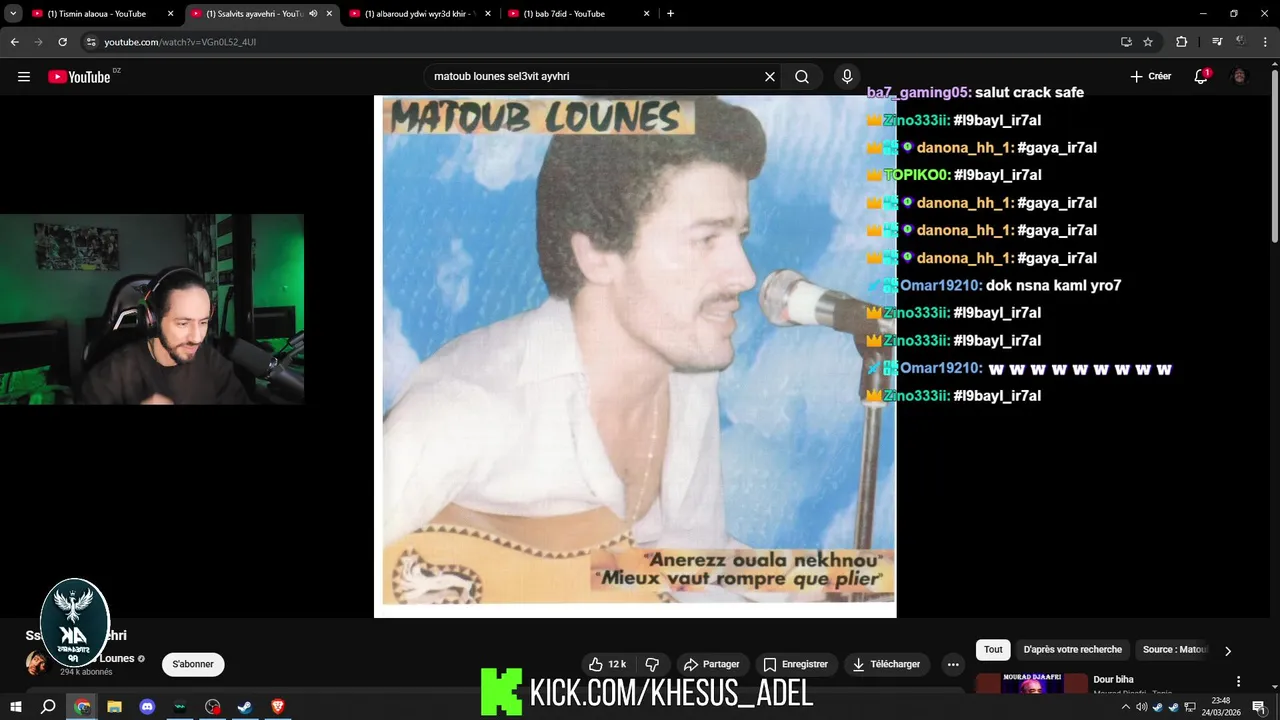Switch to bab 7did tab

[571, 14]
